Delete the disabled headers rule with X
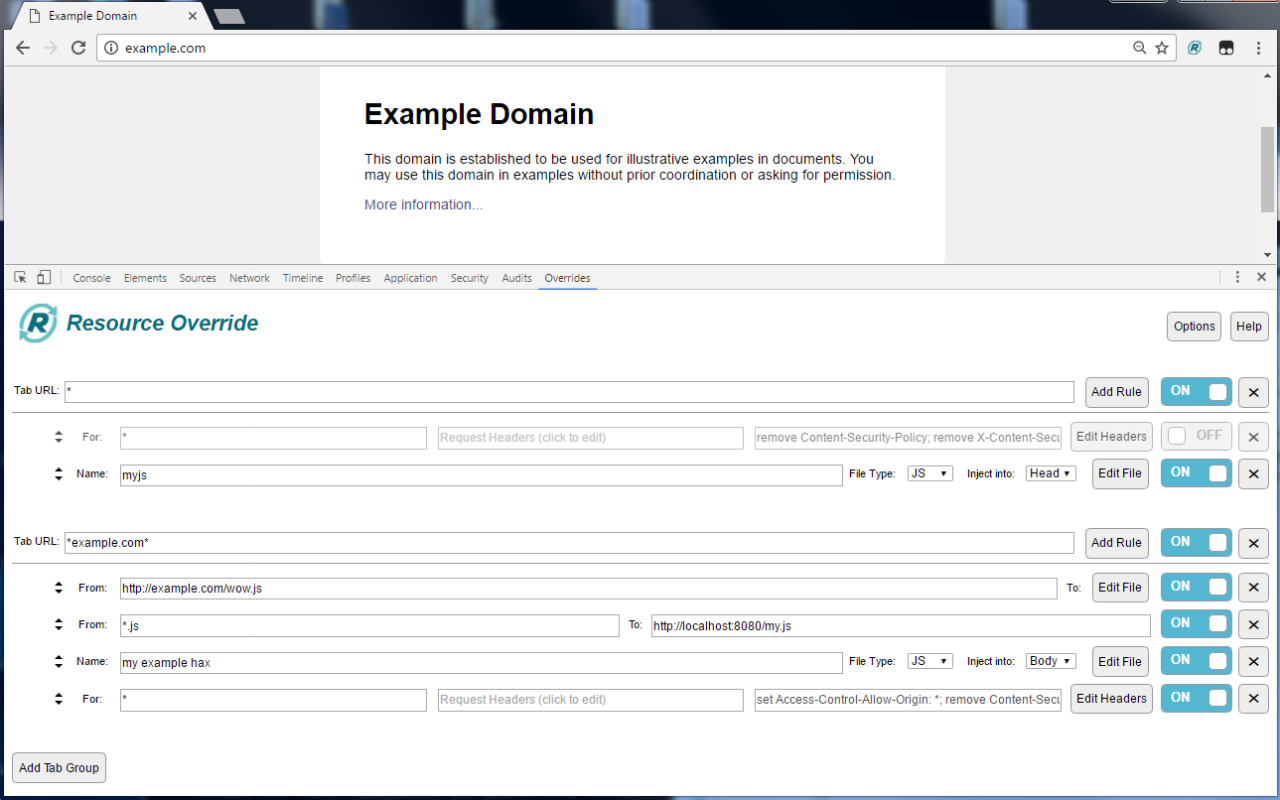Viewport: 1280px width, 800px height. (1253, 437)
